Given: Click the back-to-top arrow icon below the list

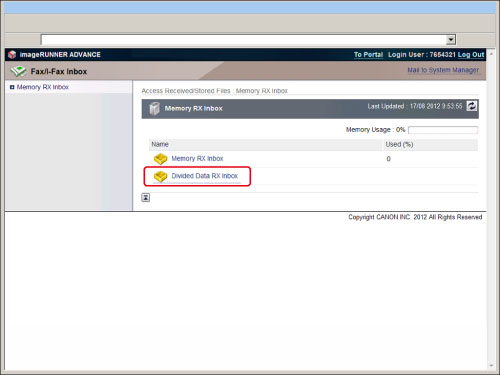Looking at the screenshot, I should tap(146, 197).
